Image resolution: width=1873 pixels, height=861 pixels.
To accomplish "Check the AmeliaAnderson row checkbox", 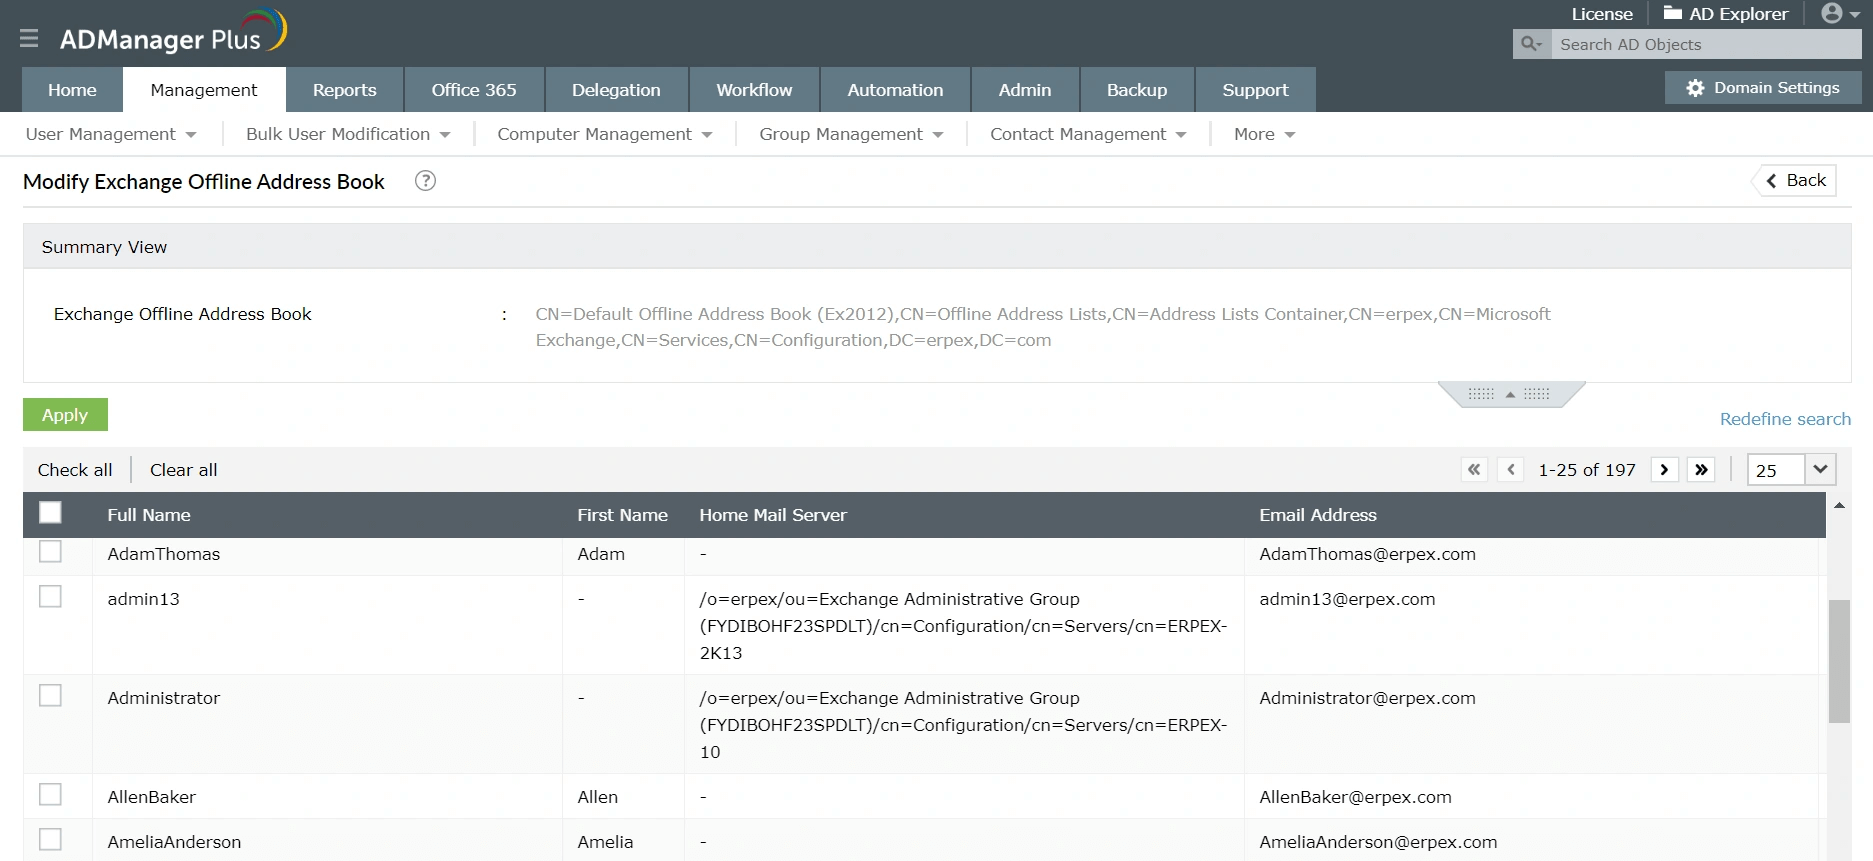I will [50, 839].
